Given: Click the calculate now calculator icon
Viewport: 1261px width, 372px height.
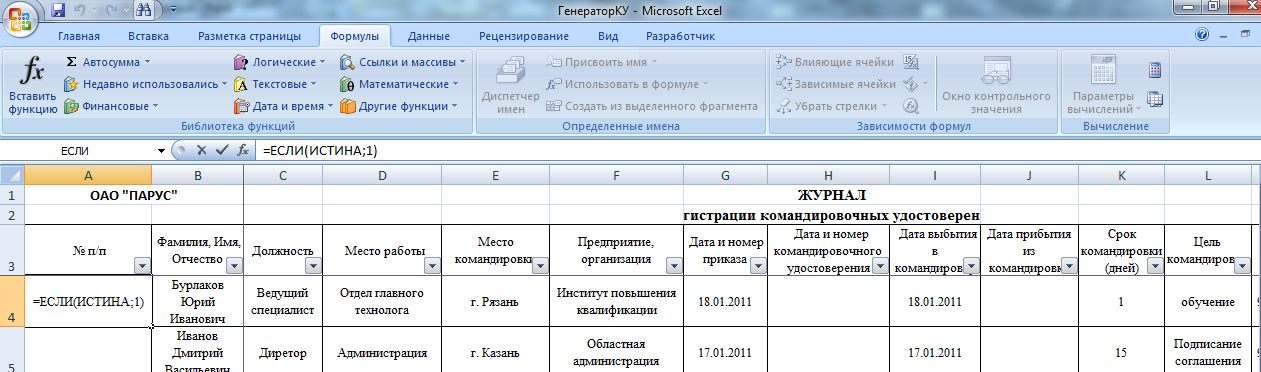Looking at the screenshot, I should tap(1155, 71).
